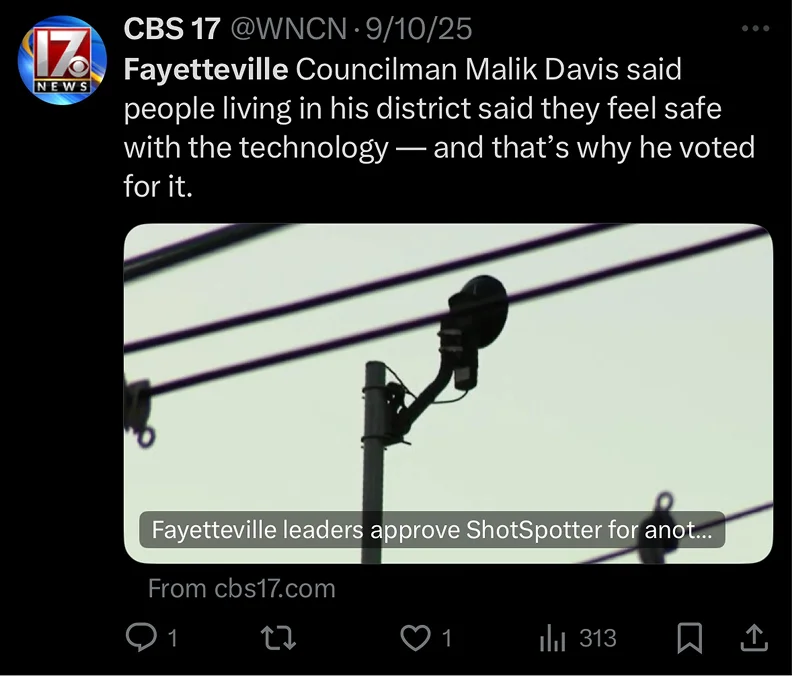Click the 9/10/25 post timestamp

pyautogui.click(x=419, y=28)
